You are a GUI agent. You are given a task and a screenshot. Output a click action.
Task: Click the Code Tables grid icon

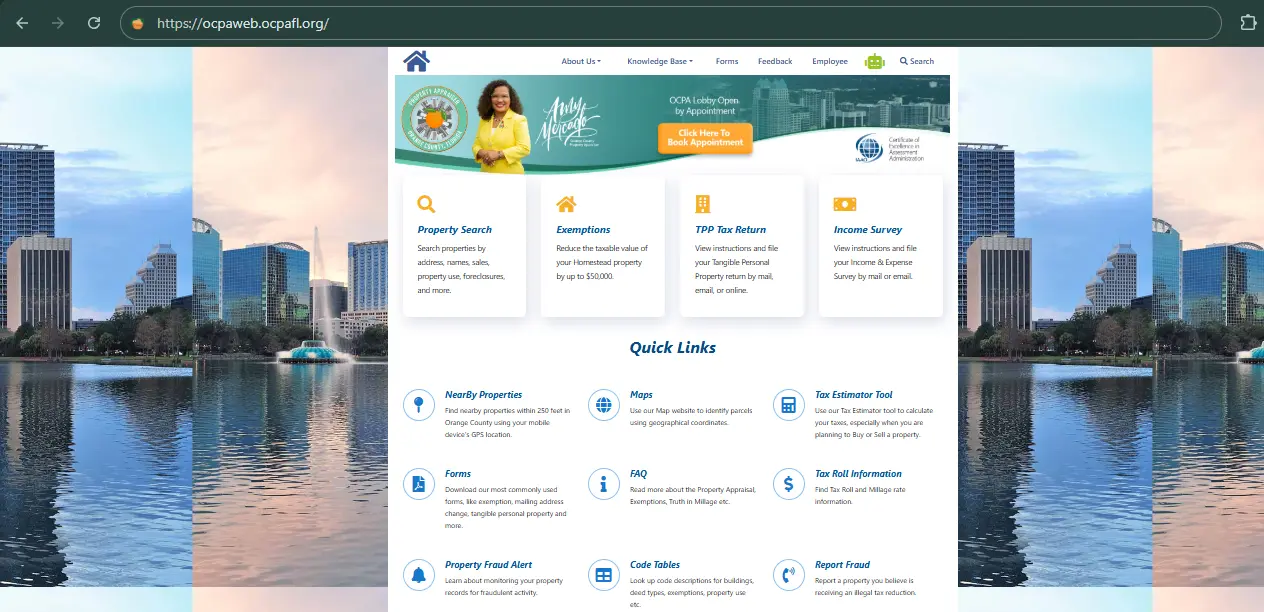coord(603,574)
